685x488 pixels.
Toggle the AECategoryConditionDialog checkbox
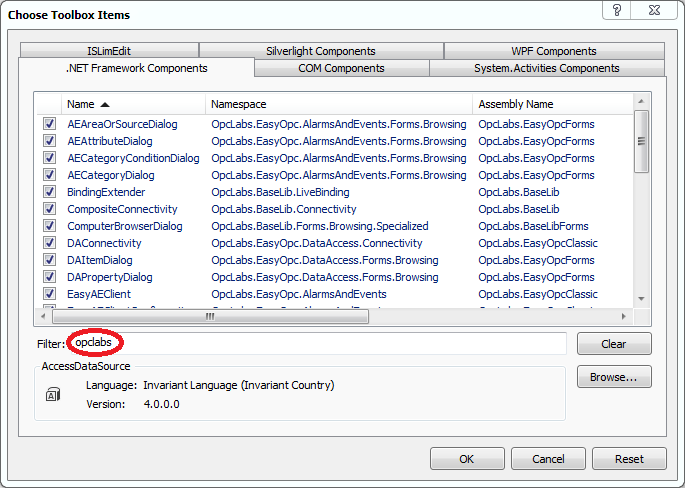(49, 158)
